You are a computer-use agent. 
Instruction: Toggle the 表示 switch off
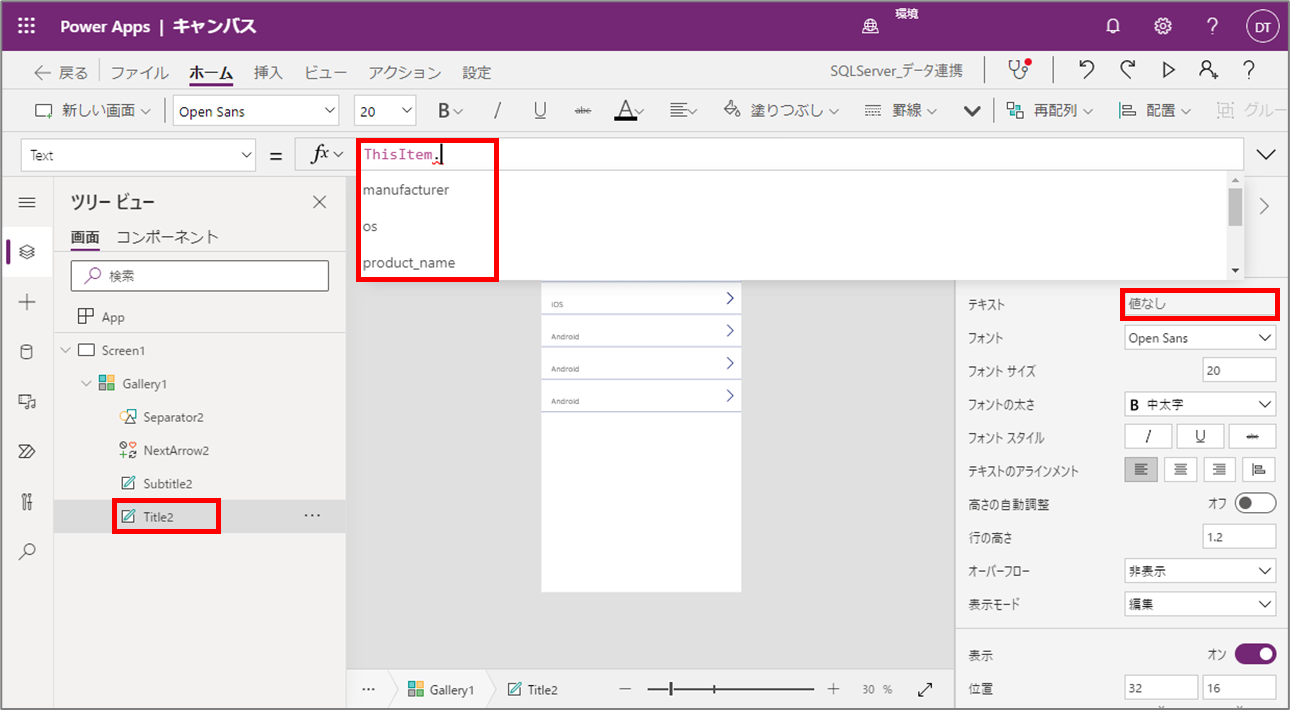tap(1256, 654)
